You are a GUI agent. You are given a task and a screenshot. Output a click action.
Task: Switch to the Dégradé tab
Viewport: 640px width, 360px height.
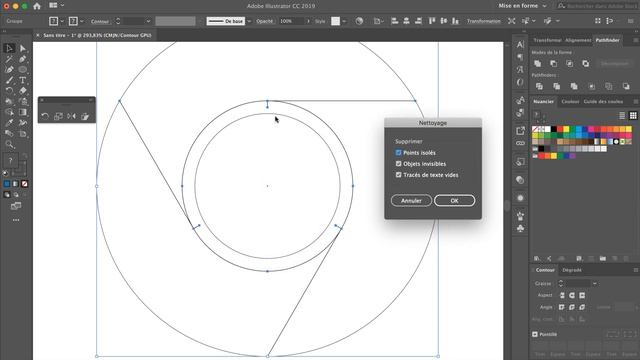[x=571, y=270]
